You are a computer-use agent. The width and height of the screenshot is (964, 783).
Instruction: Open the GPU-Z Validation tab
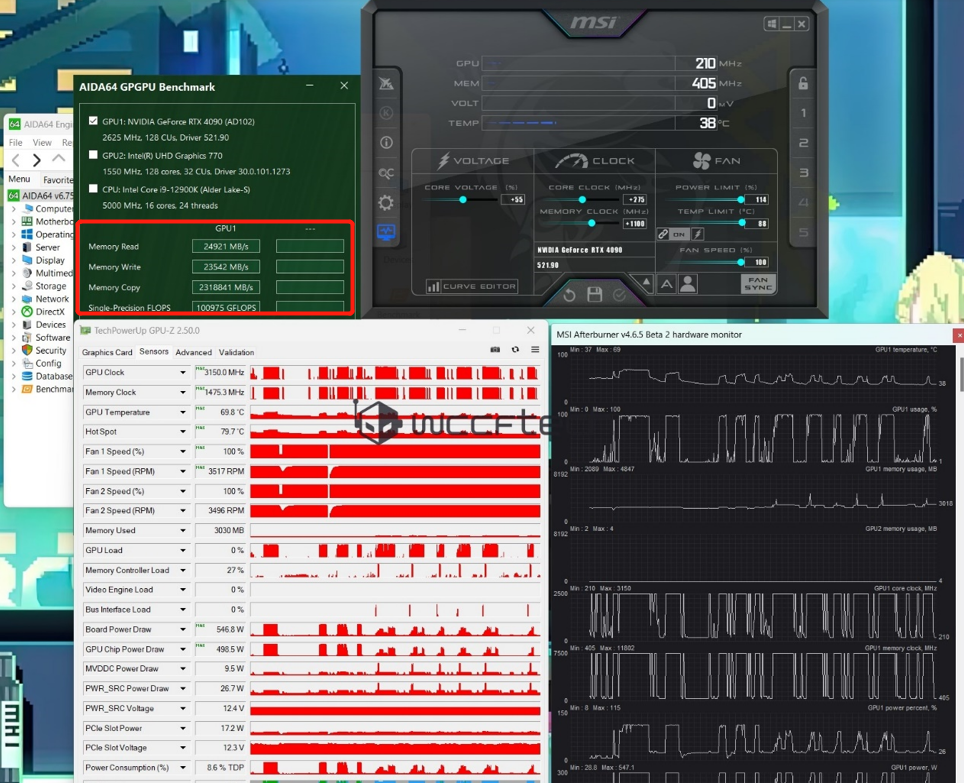pos(237,352)
